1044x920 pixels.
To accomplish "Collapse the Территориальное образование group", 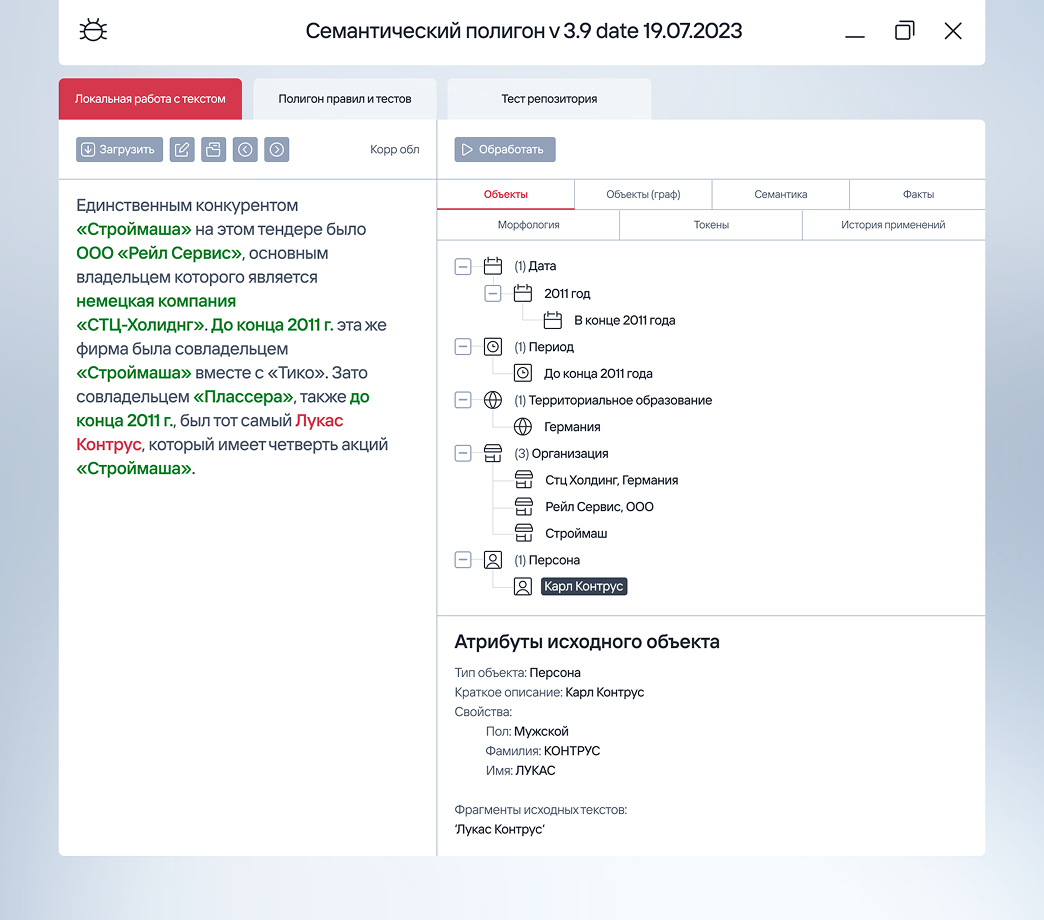I will [x=462, y=400].
